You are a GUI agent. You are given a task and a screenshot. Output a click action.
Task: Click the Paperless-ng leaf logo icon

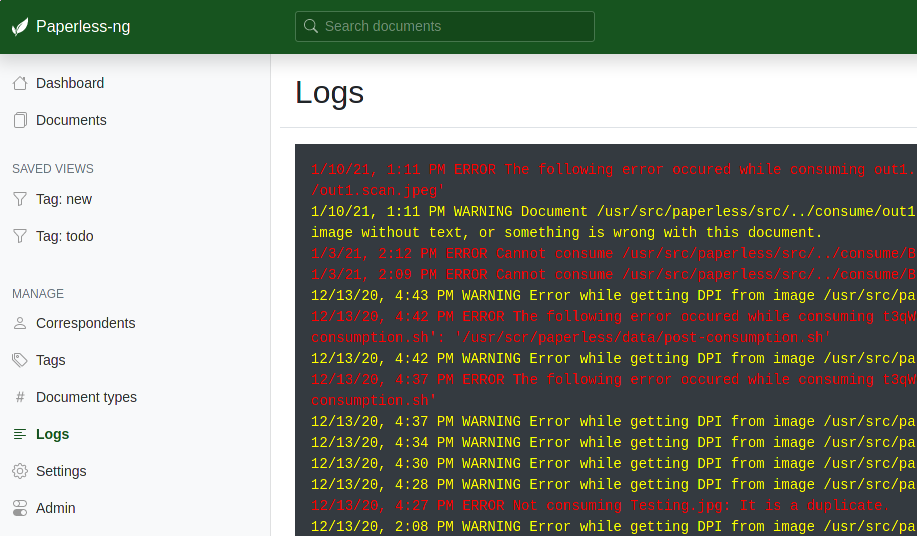tap(20, 27)
